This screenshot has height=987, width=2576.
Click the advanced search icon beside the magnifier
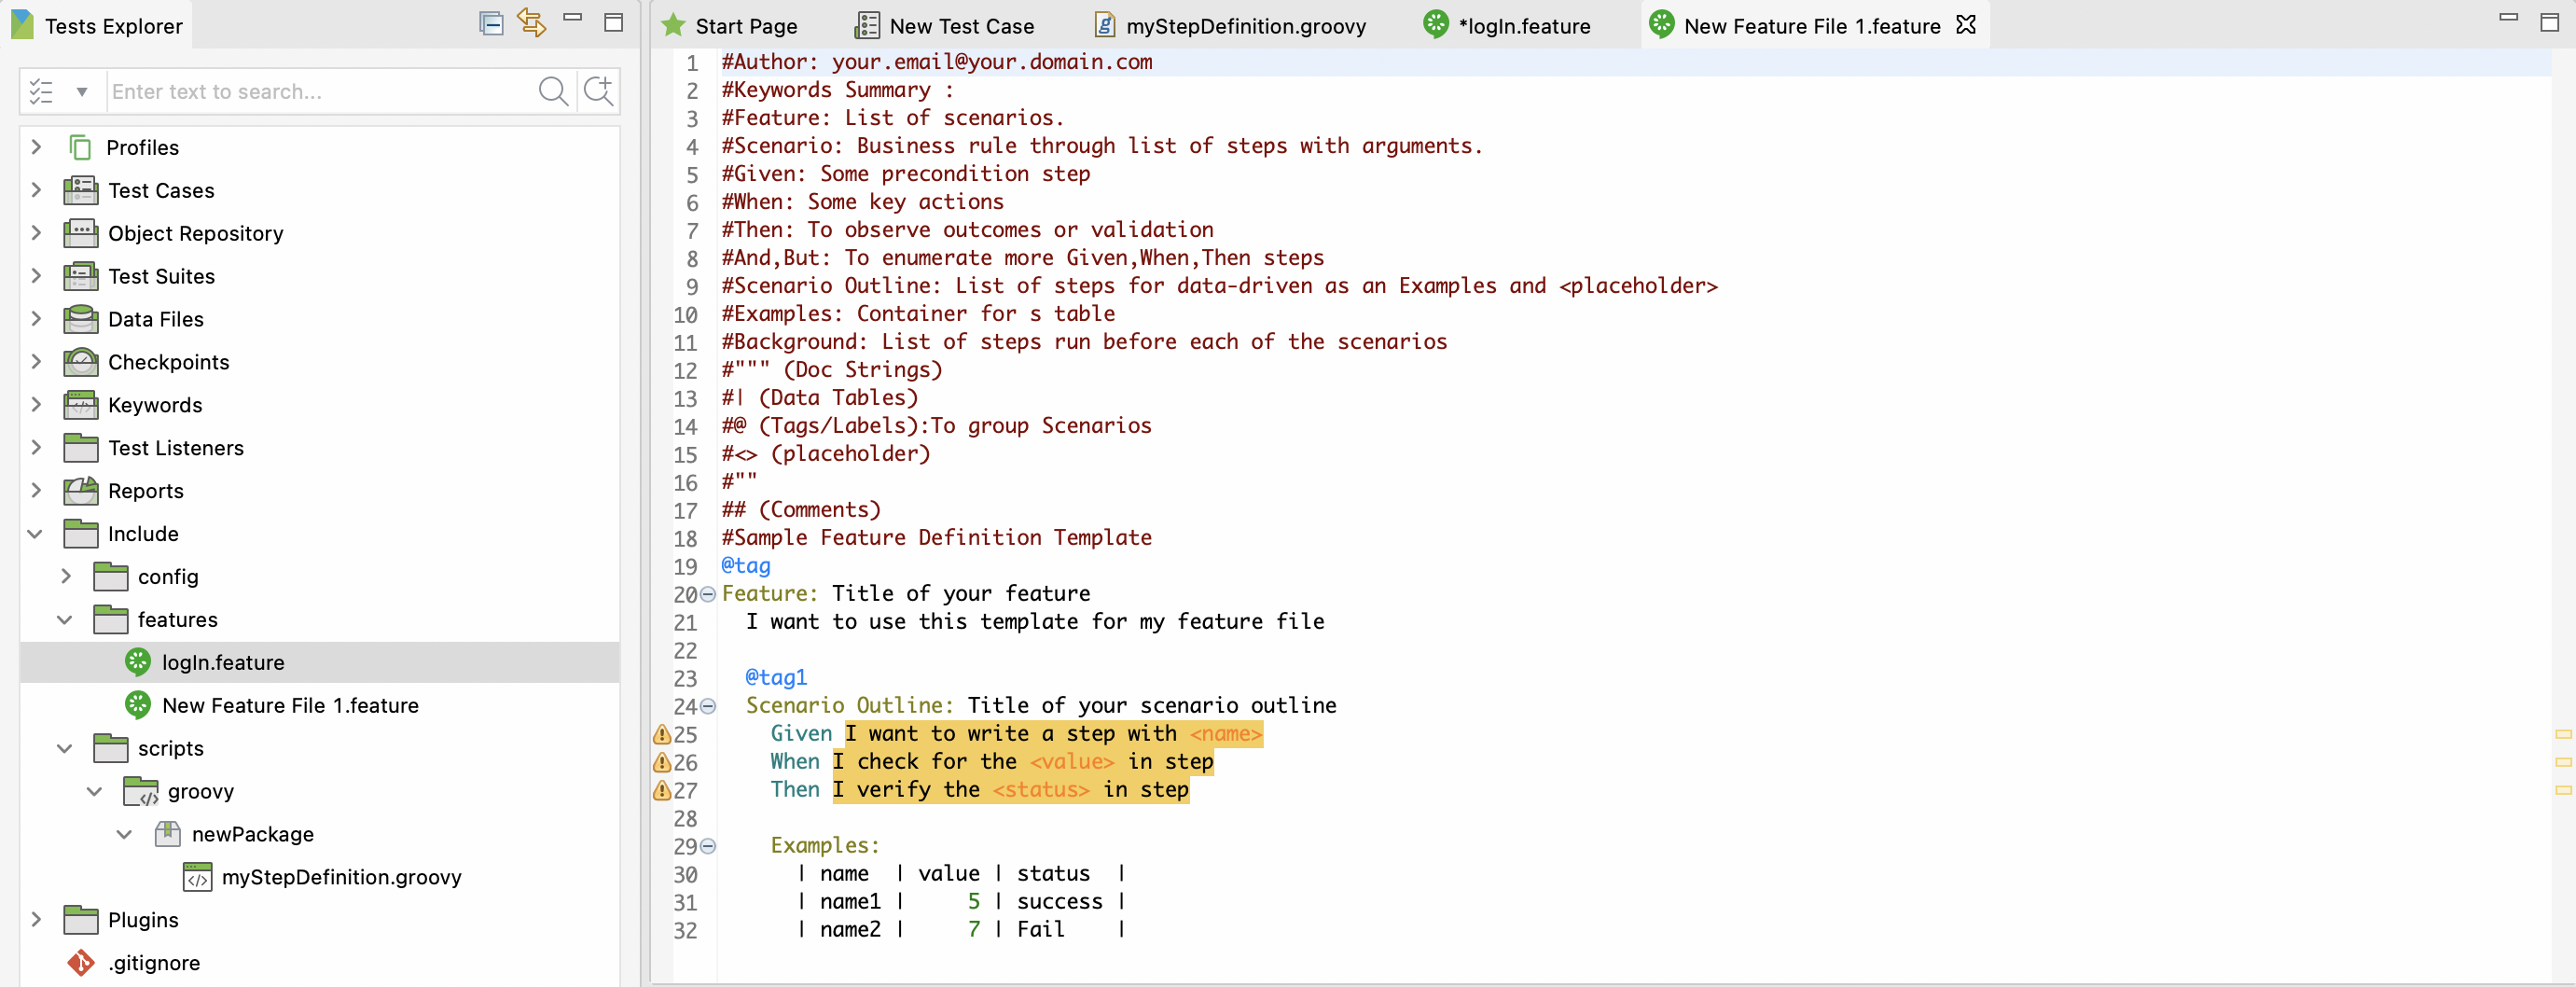(x=597, y=91)
